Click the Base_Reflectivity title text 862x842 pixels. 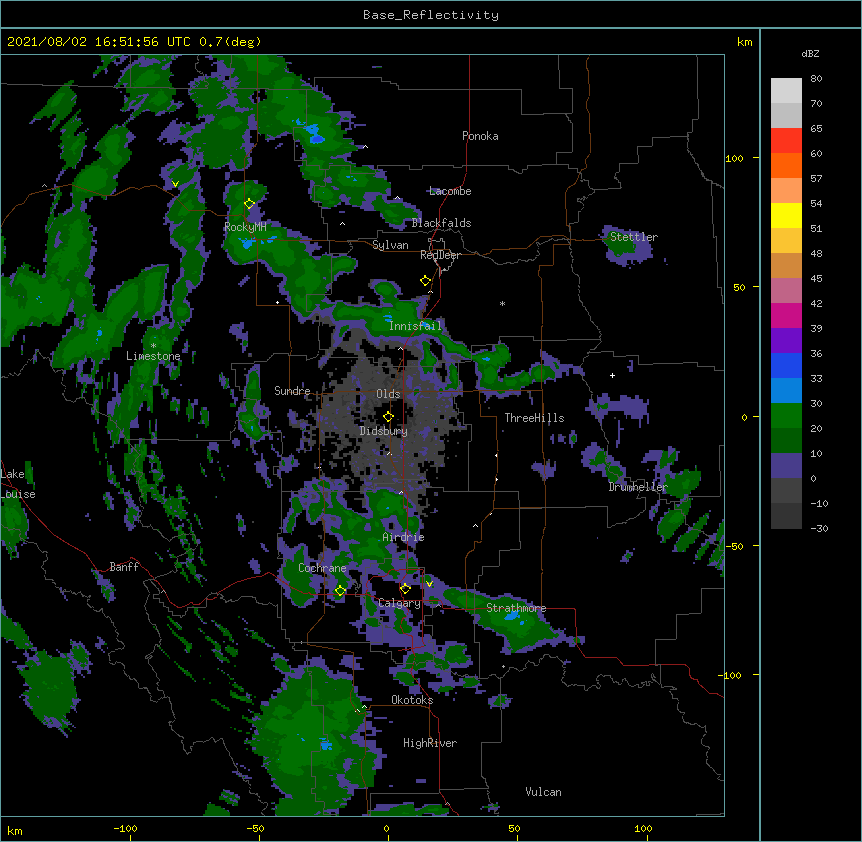431,15
